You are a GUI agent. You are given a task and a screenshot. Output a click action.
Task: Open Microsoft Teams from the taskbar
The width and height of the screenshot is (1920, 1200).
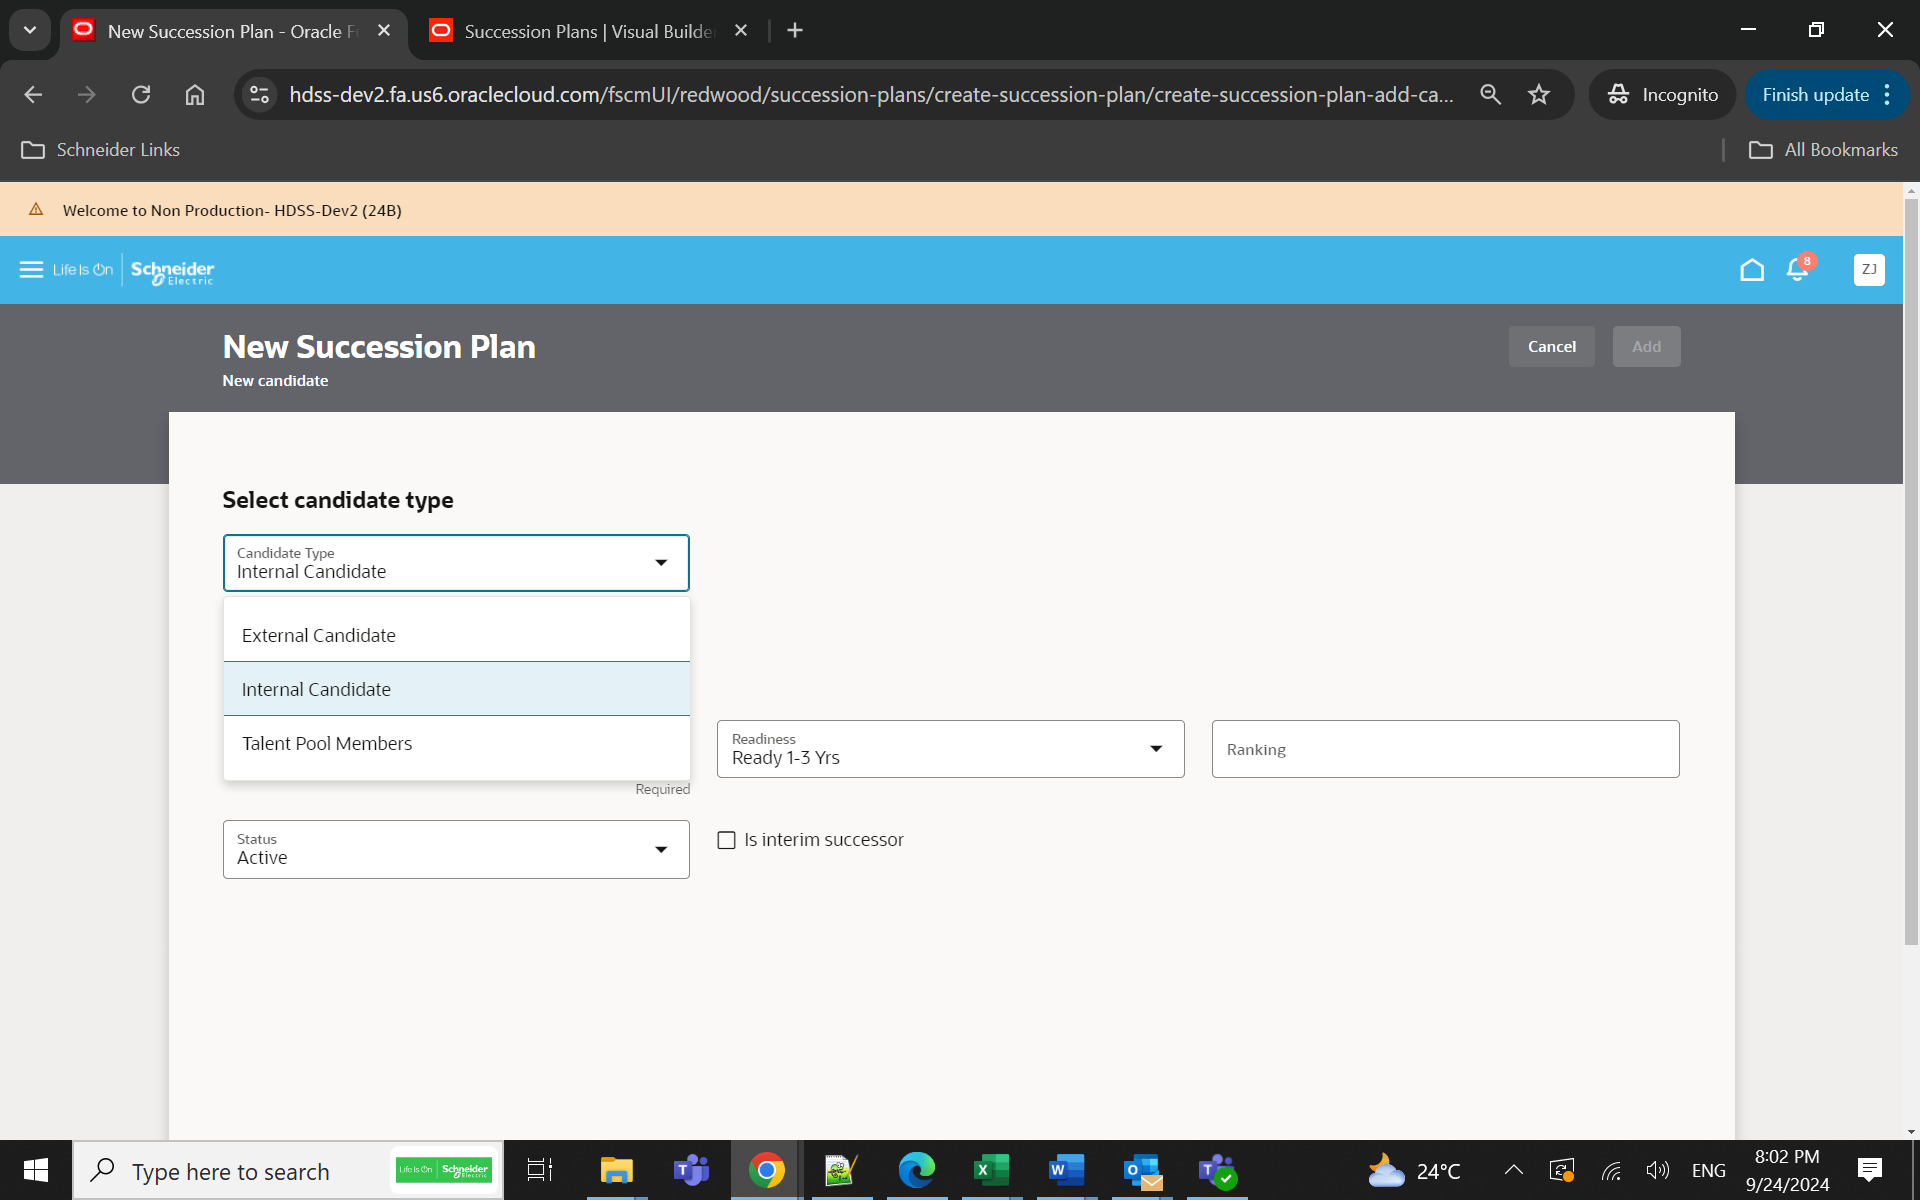pyautogui.click(x=690, y=1170)
